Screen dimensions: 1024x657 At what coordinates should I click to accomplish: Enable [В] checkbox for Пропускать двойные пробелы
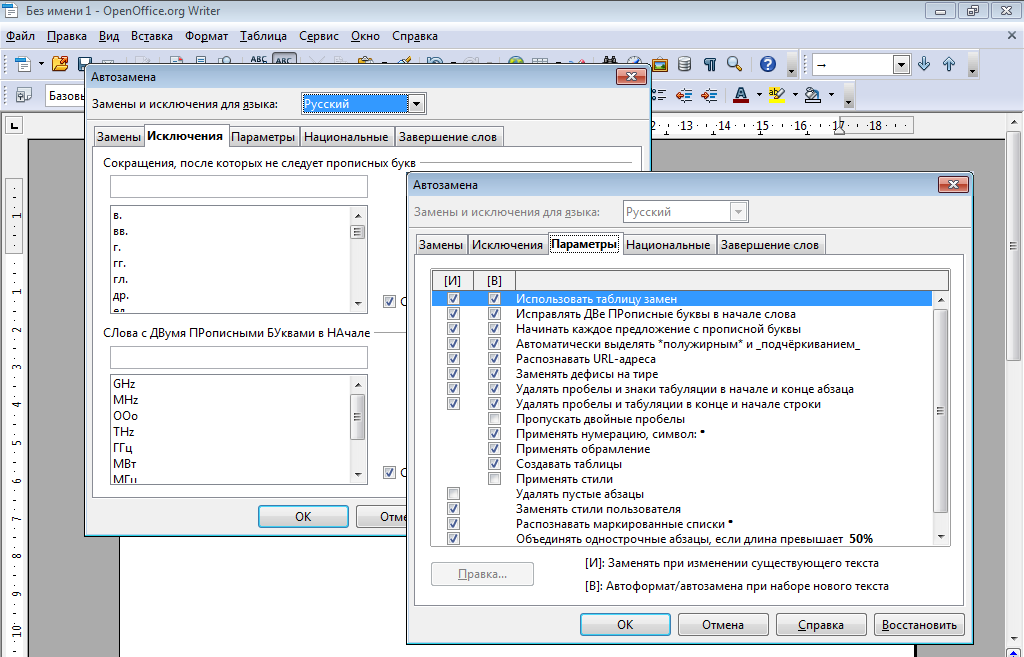click(494, 419)
